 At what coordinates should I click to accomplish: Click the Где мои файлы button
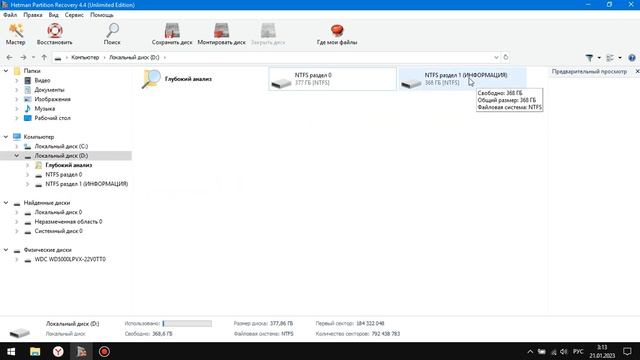point(337,34)
